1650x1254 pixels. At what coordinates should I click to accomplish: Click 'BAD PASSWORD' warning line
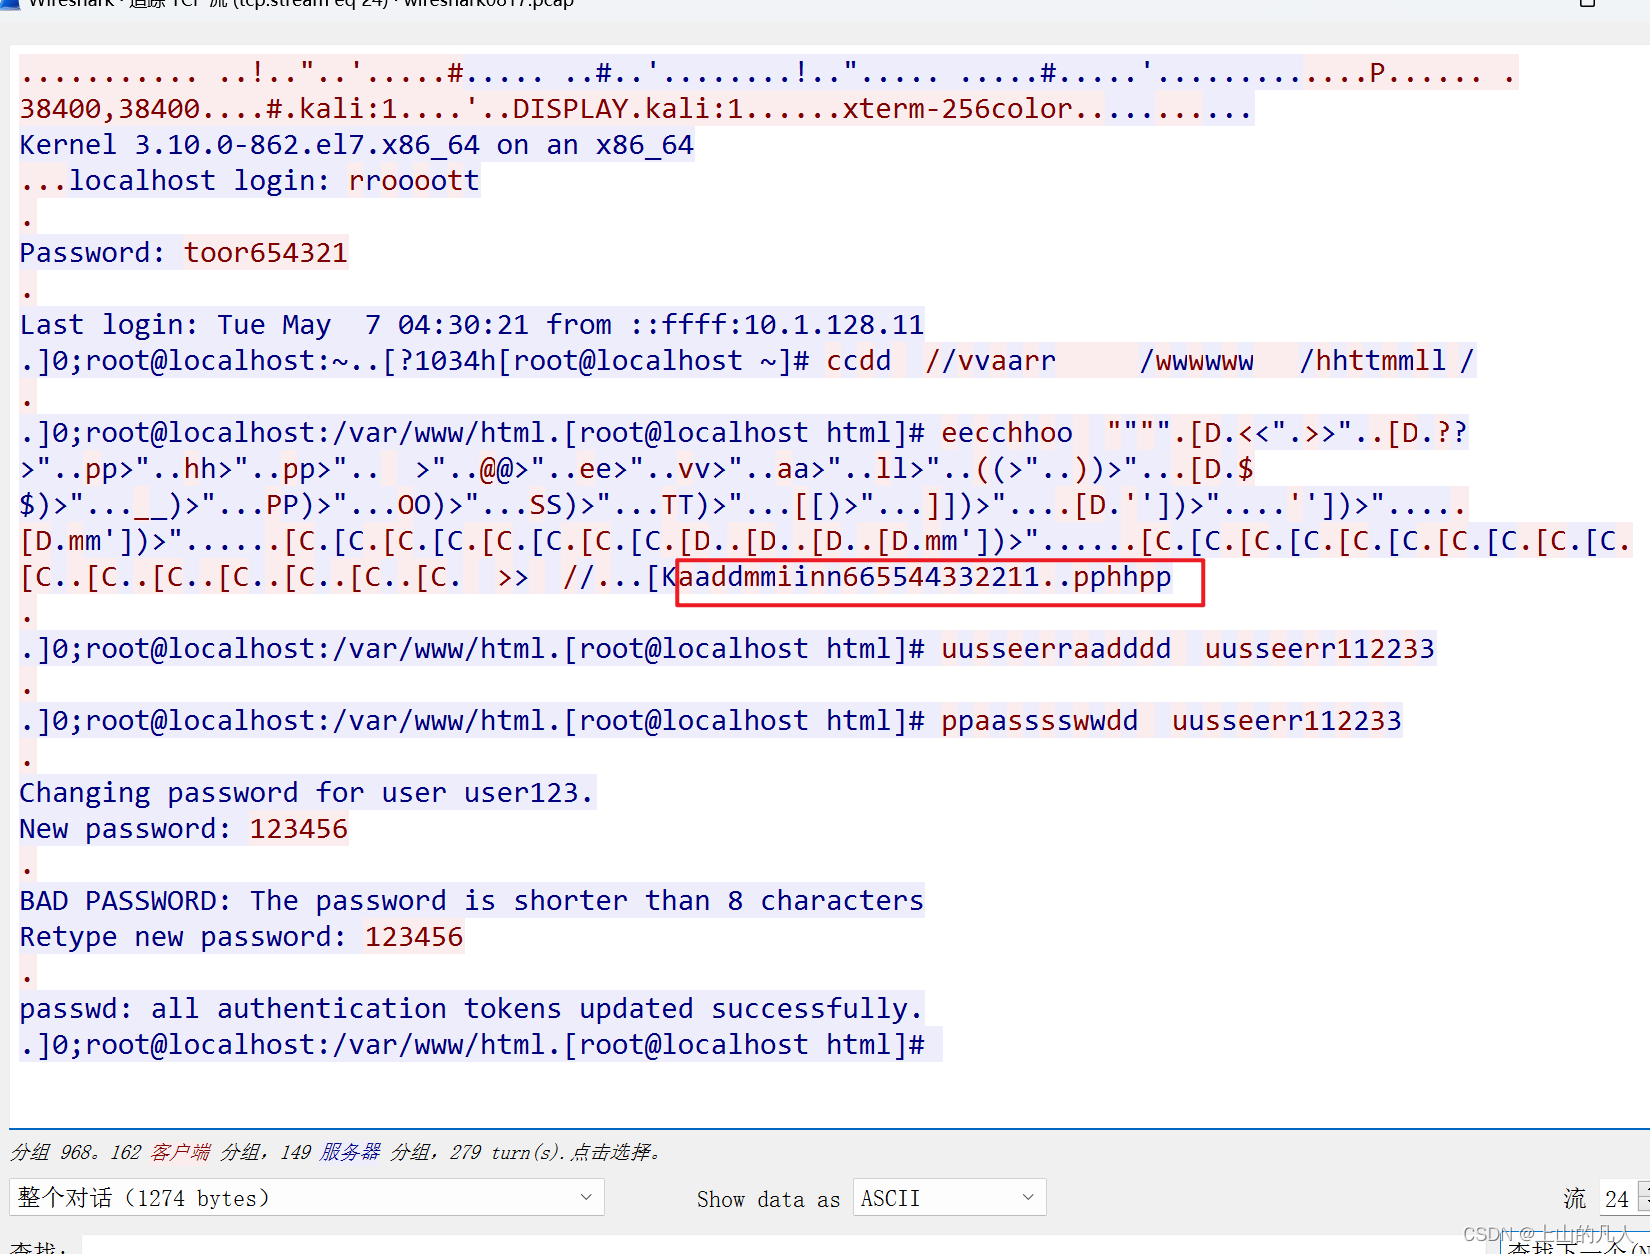(472, 901)
